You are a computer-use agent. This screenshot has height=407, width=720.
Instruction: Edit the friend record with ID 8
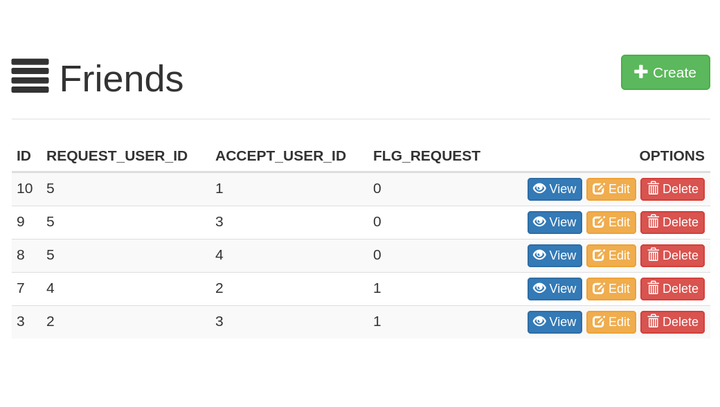pos(611,255)
